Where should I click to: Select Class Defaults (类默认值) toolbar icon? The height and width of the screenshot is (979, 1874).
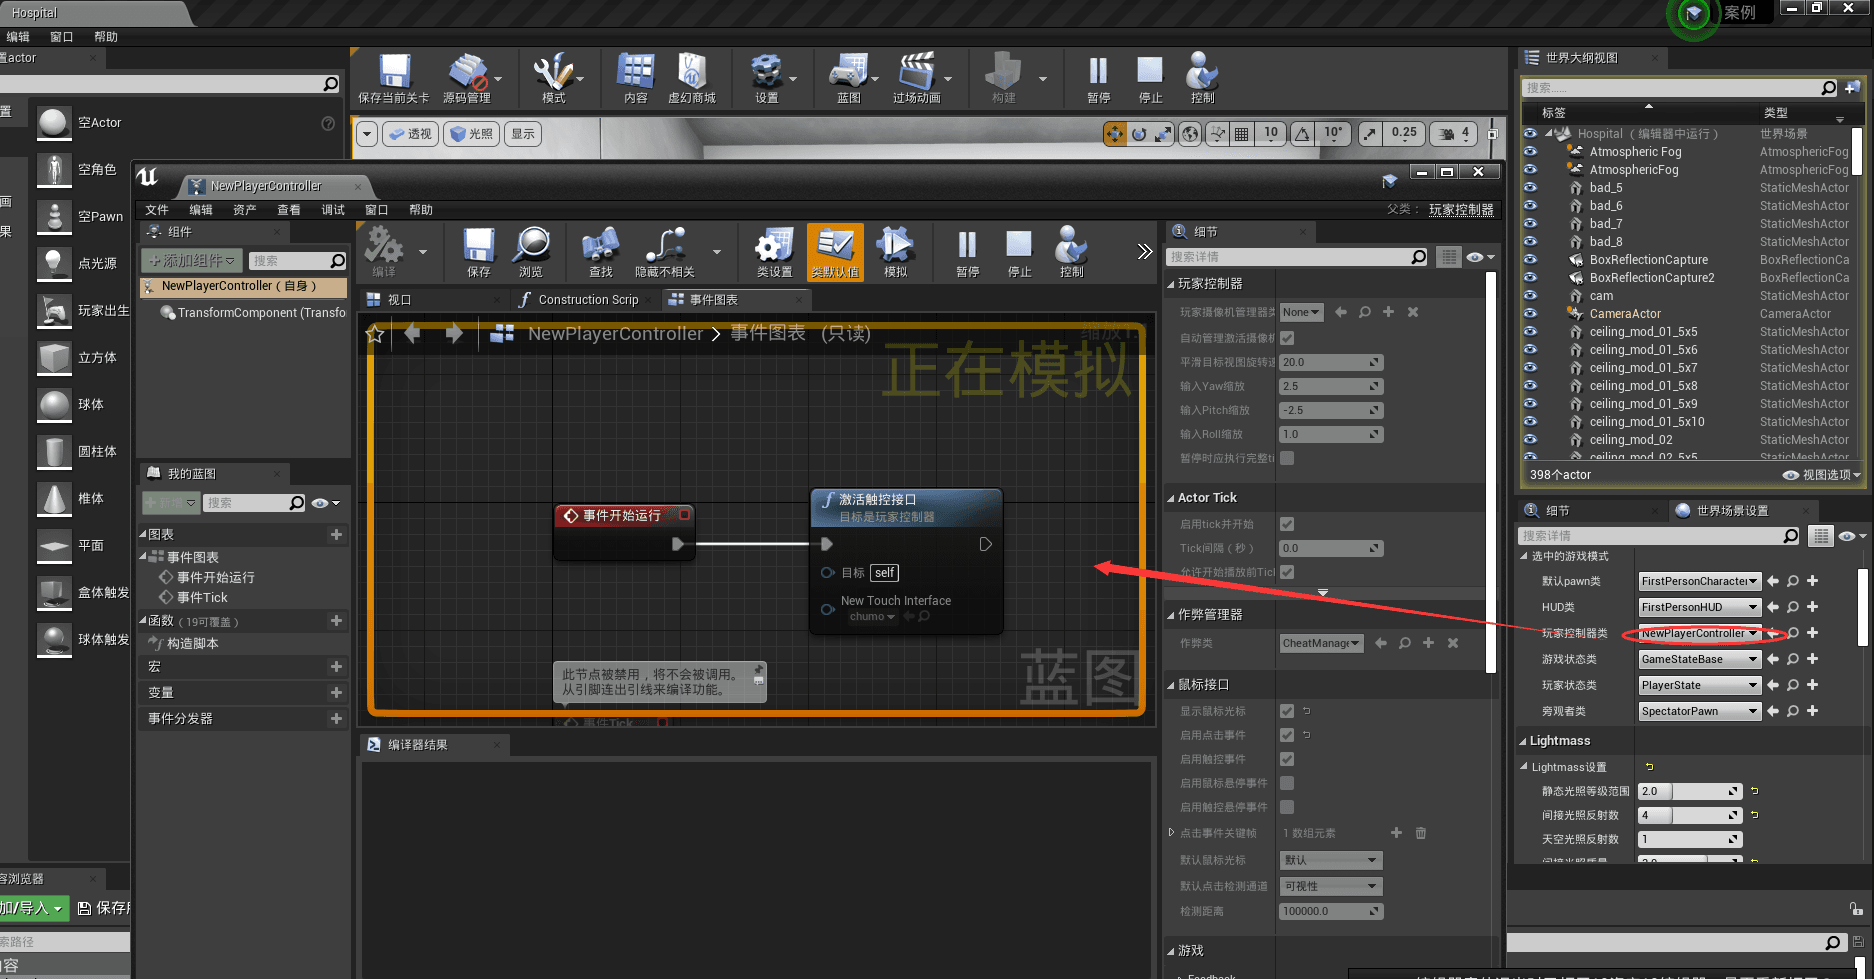835,252
